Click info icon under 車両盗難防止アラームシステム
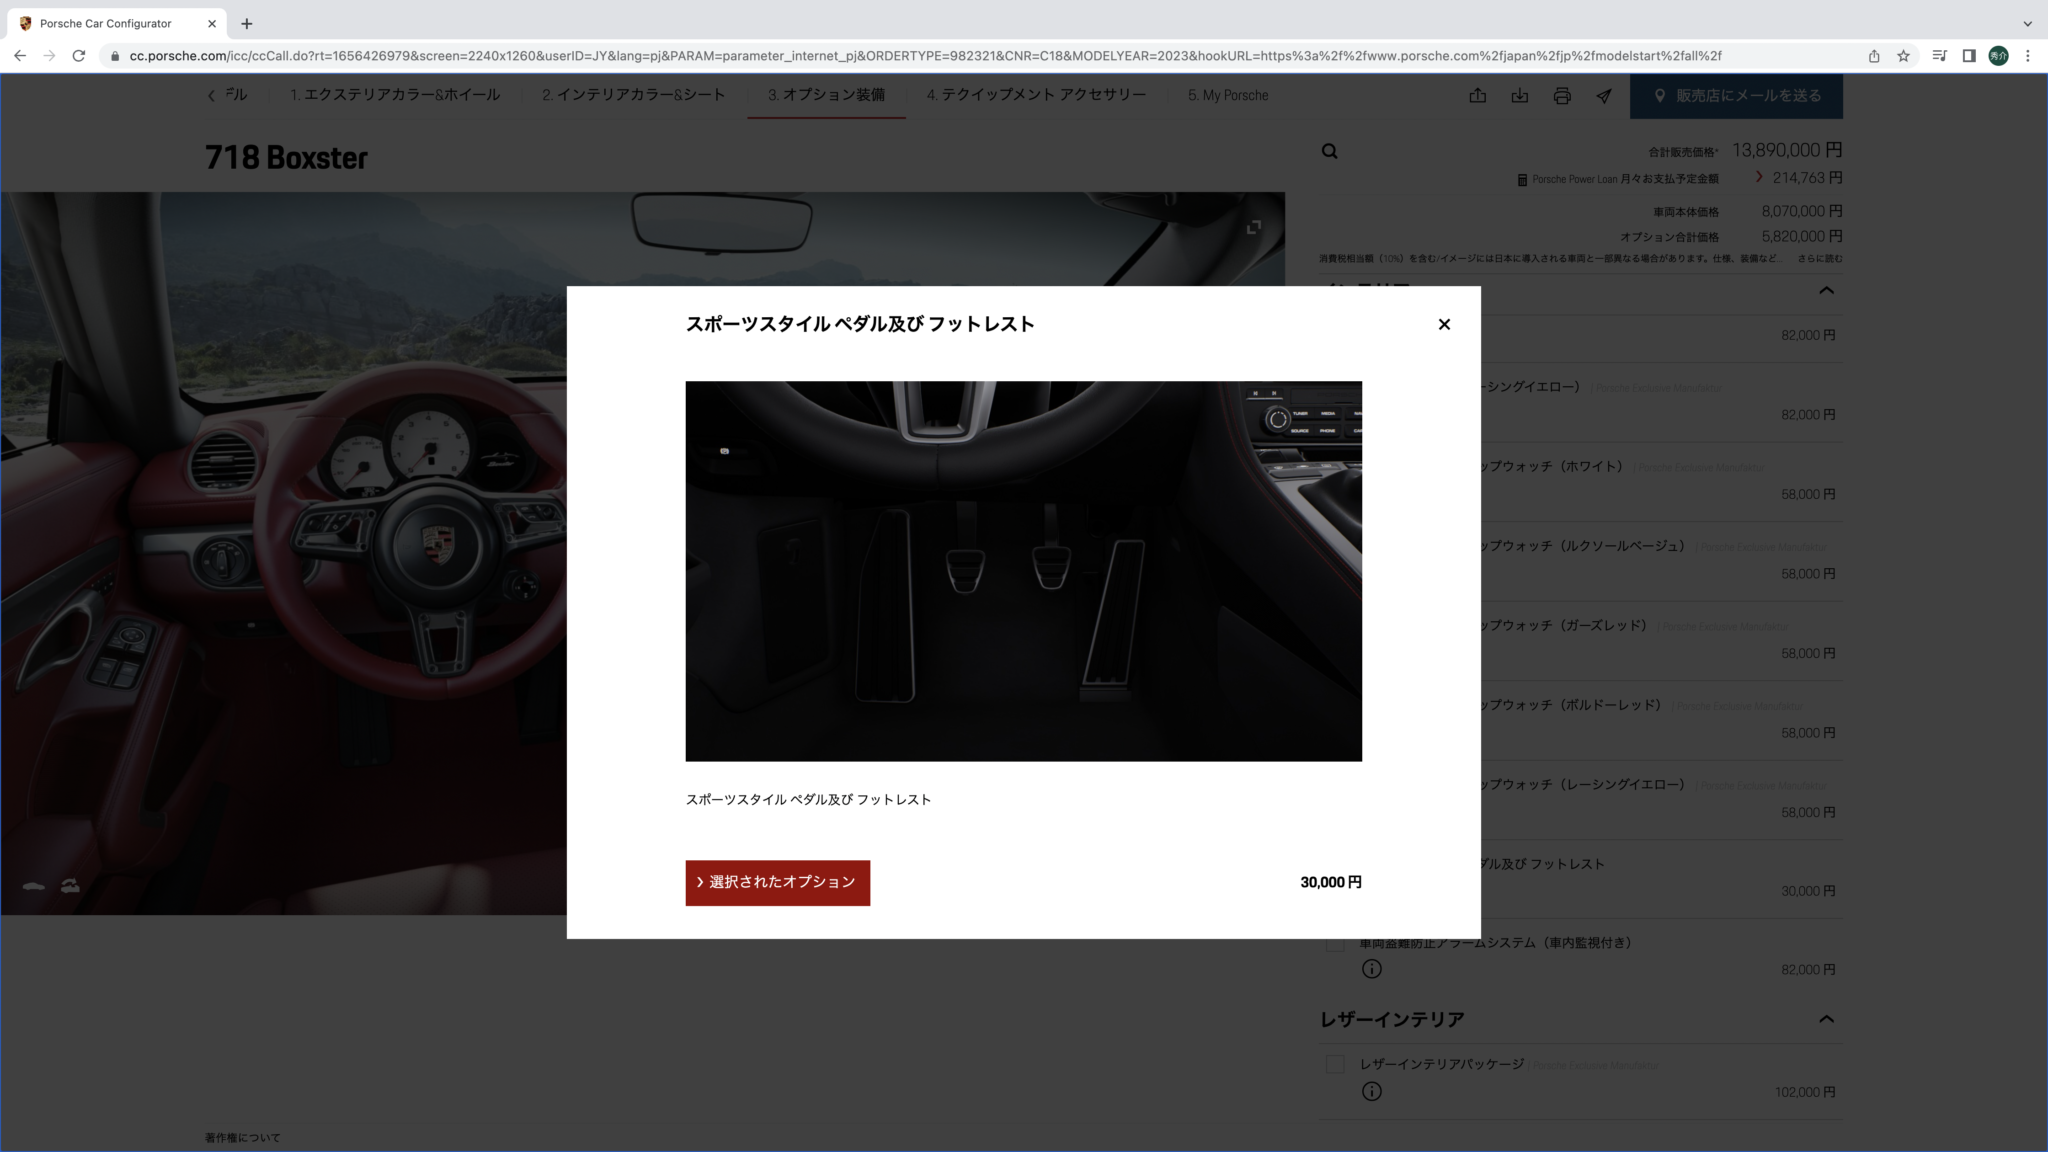The height and width of the screenshot is (1152, 2048). (x=1371, y=968)
